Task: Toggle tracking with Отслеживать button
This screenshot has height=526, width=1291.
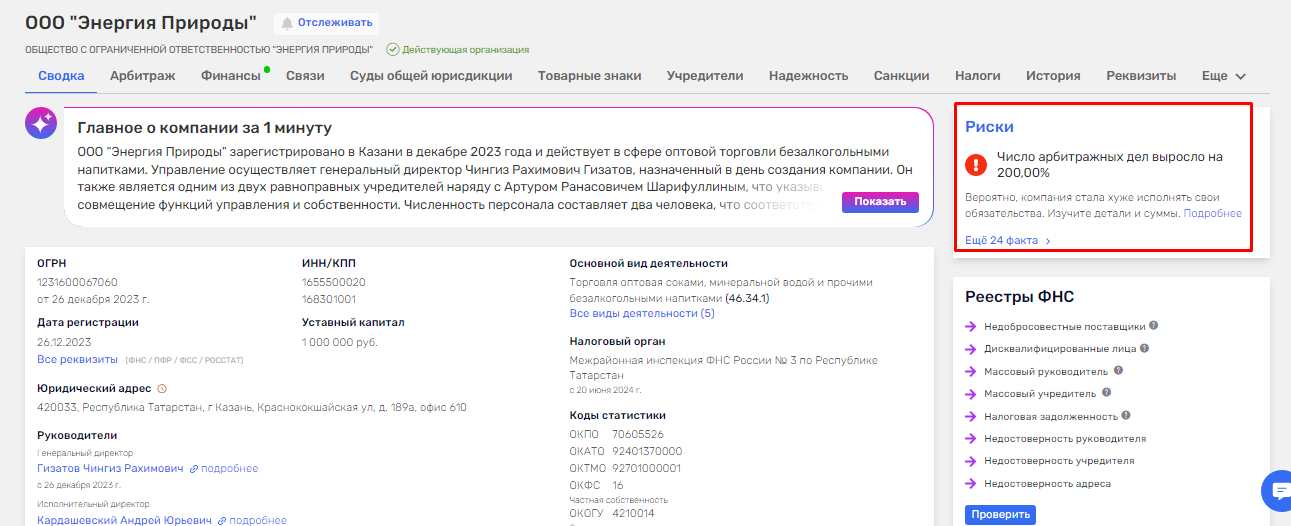Action: tap(326, 23)
